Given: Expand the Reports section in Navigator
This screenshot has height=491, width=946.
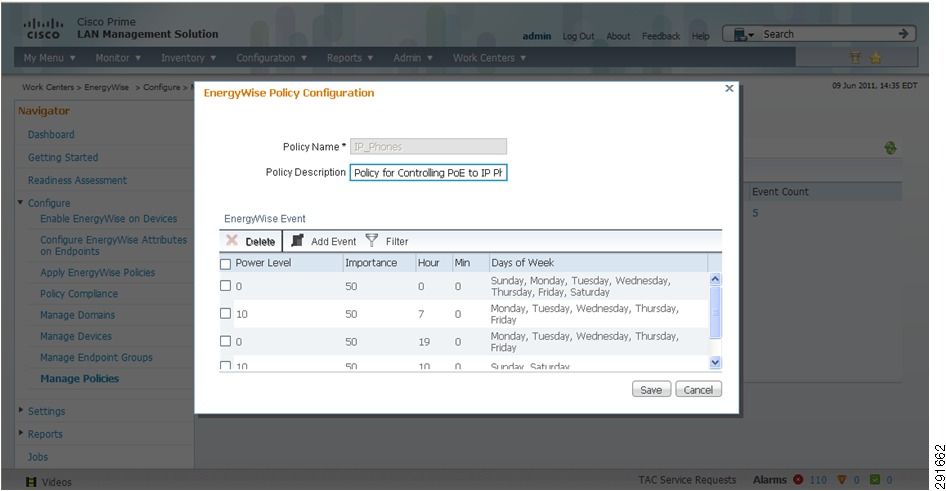Looking at the screenshot, I should (x=21, y=432).
